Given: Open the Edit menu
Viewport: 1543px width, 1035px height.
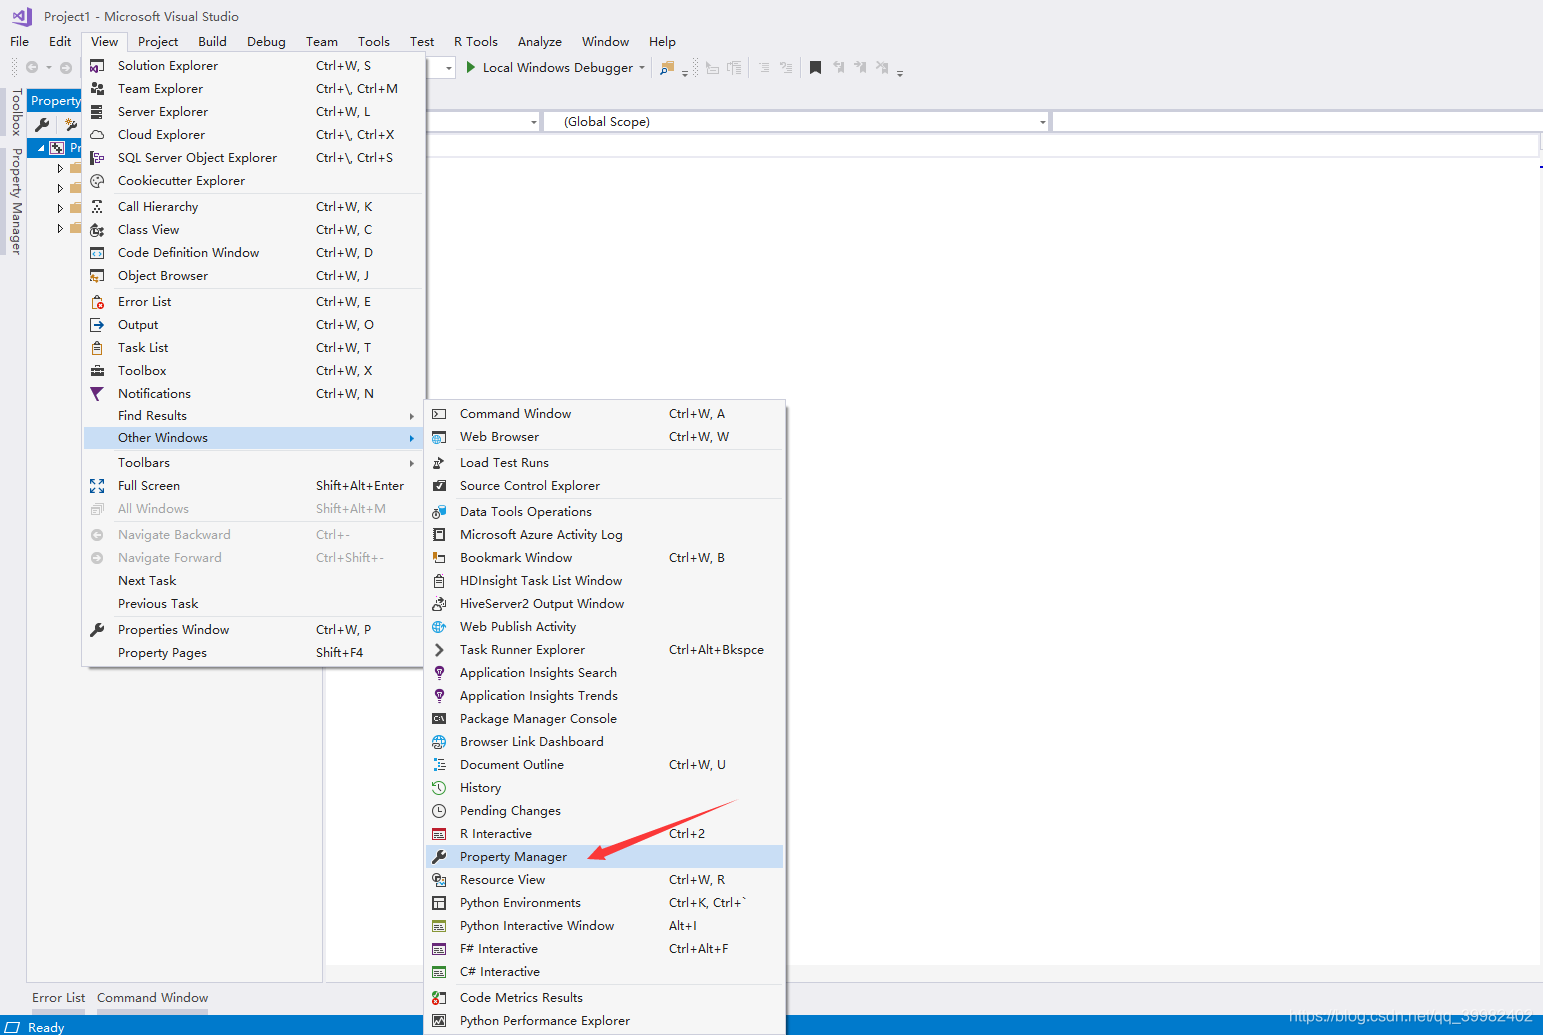Looking at the screenshot, I should [60, 42].
